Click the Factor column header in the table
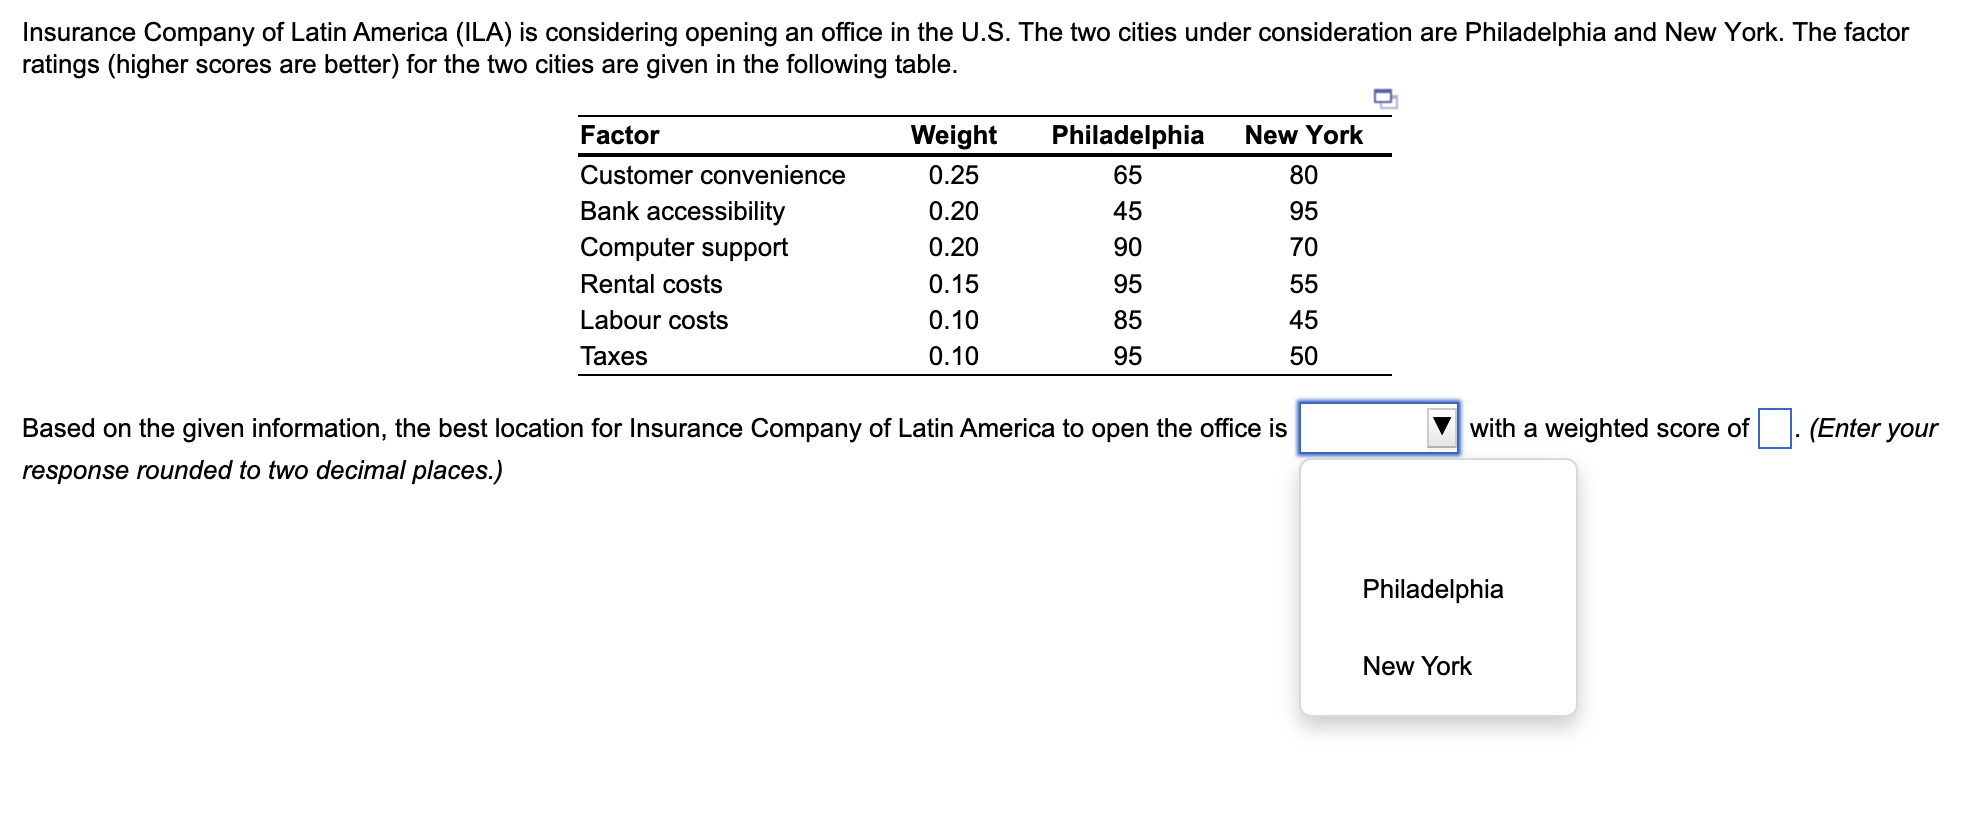1964x820 pixels. (617, 135)
